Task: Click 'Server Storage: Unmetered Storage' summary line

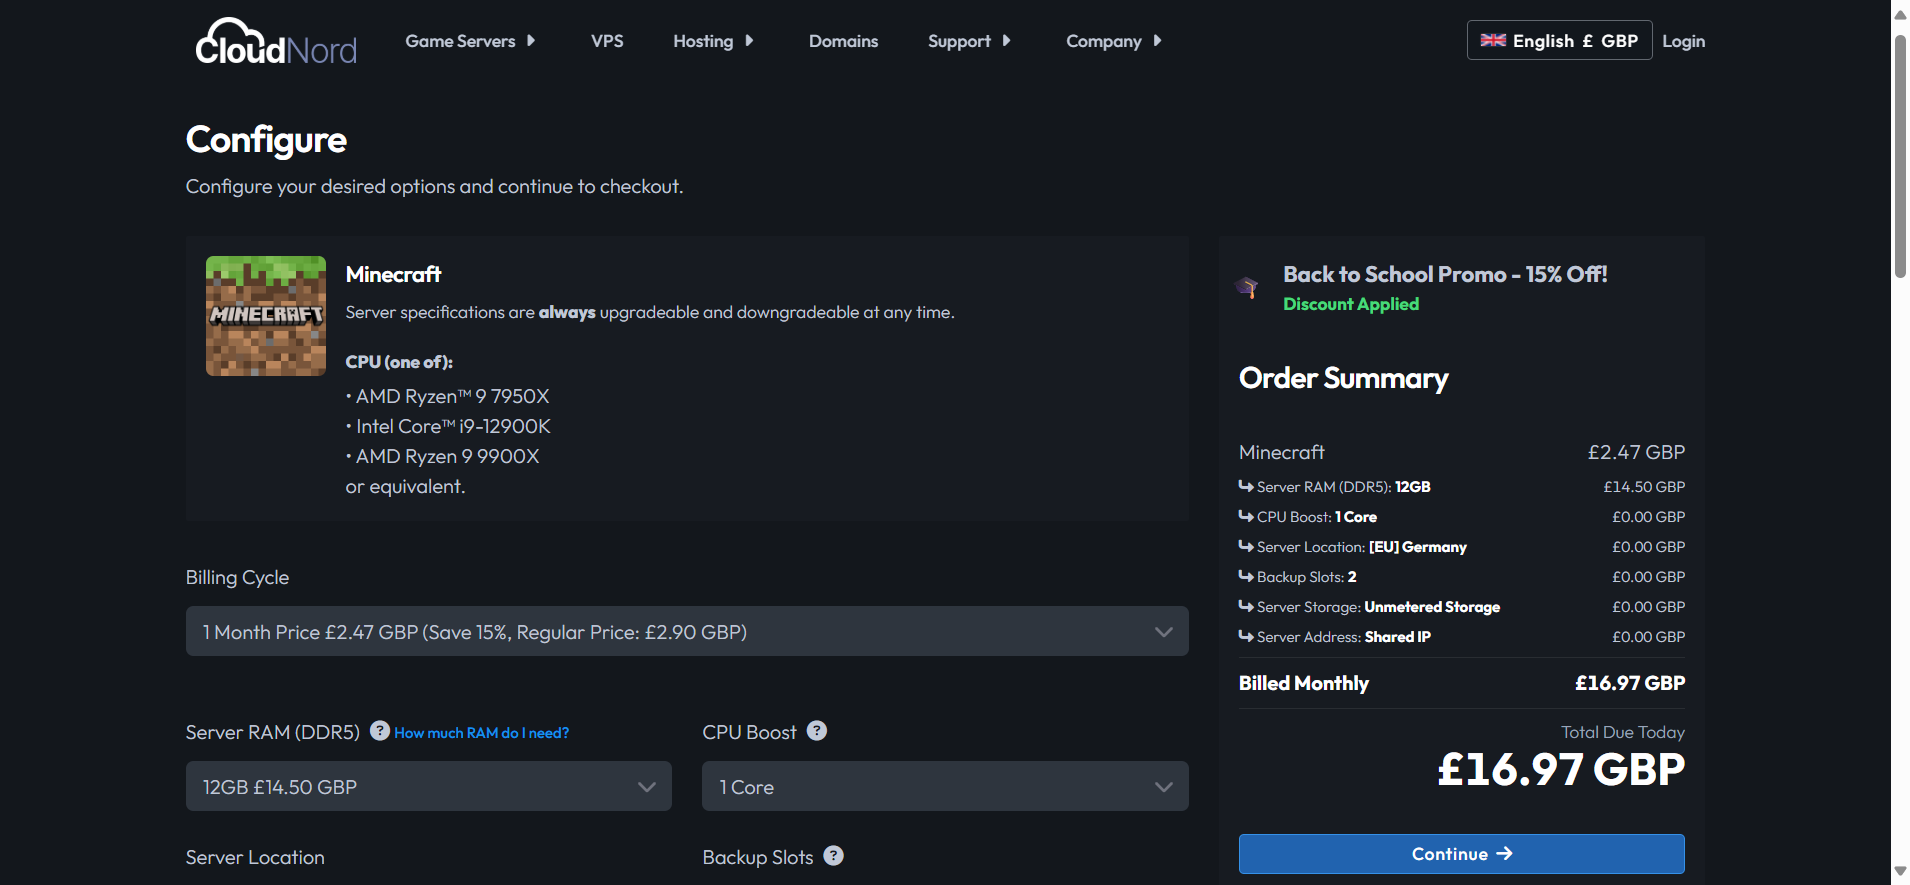Action: point(1370,607)
